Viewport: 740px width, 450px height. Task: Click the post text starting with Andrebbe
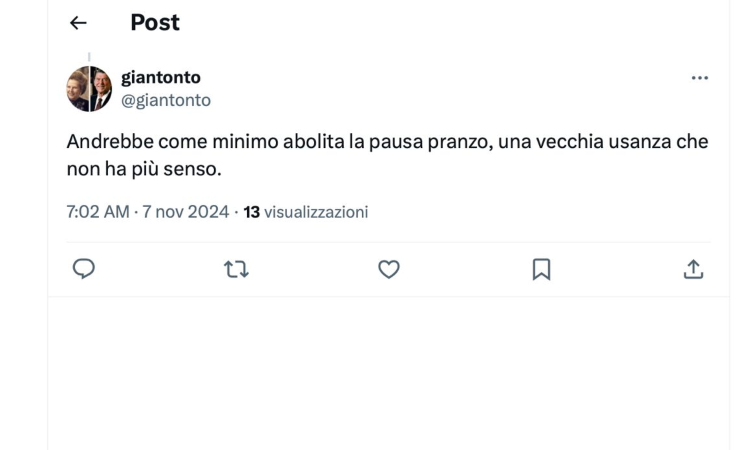point(387,155)
